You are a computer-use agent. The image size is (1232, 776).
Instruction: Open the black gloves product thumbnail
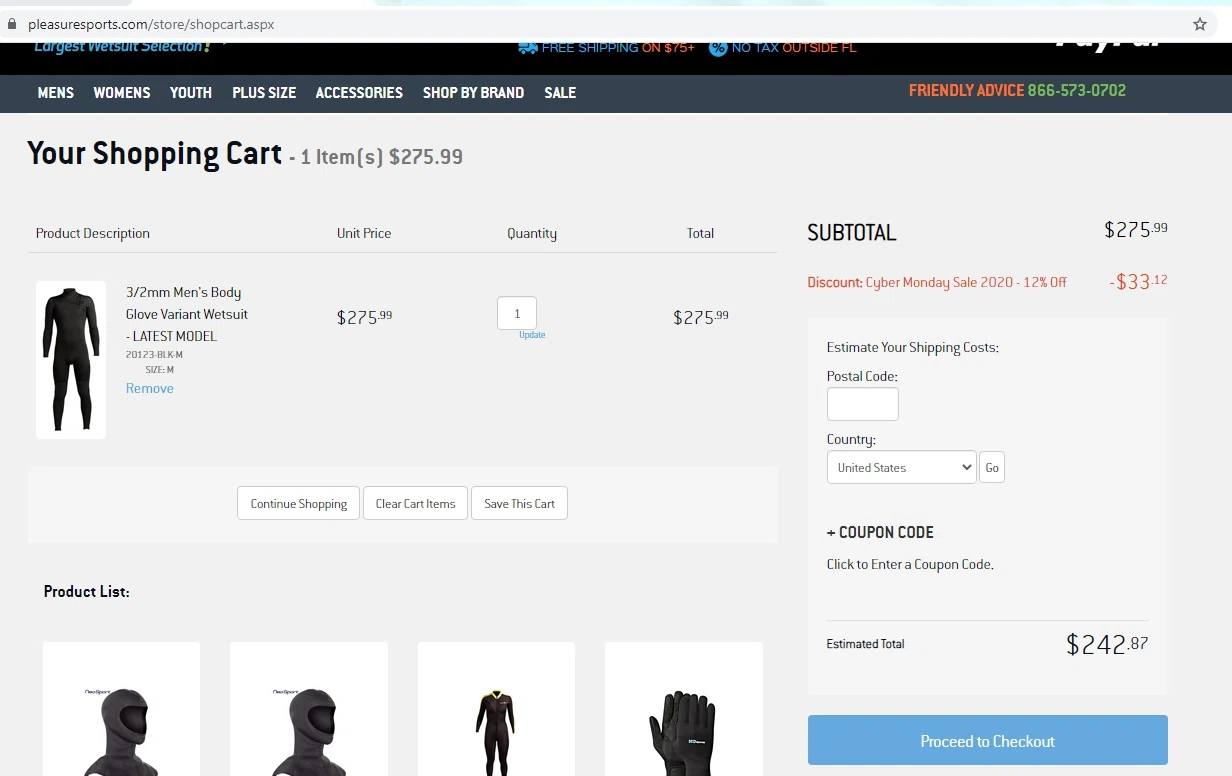(x=684, y=709)
